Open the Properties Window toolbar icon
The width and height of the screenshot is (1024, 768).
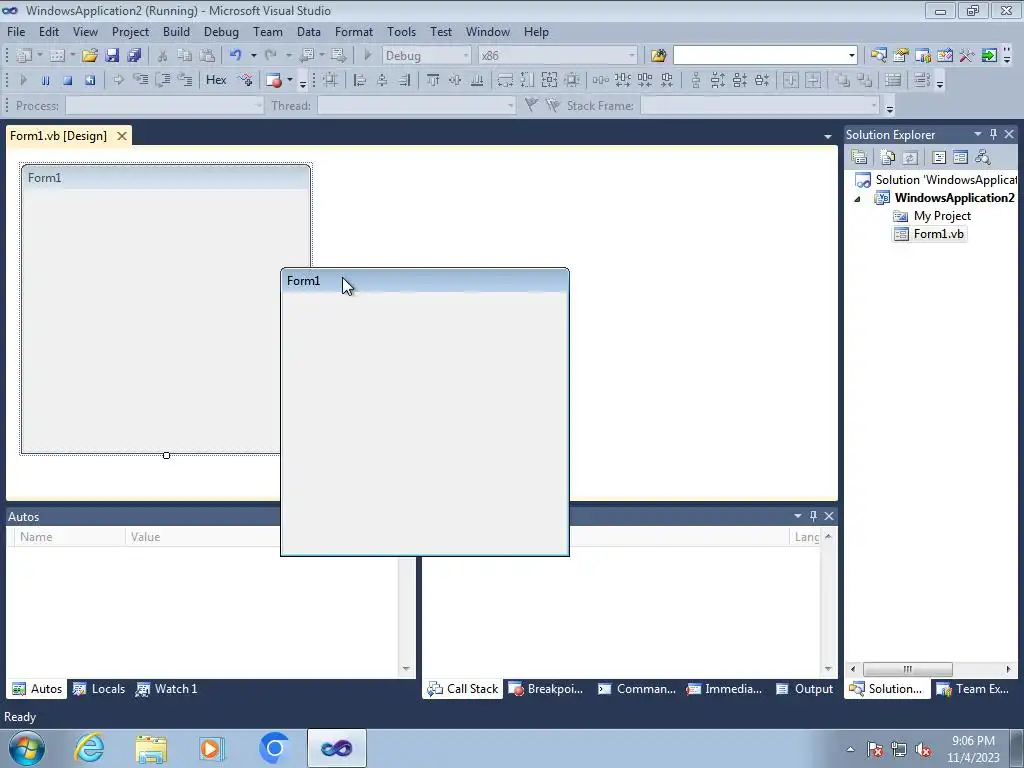pos(901,56)
